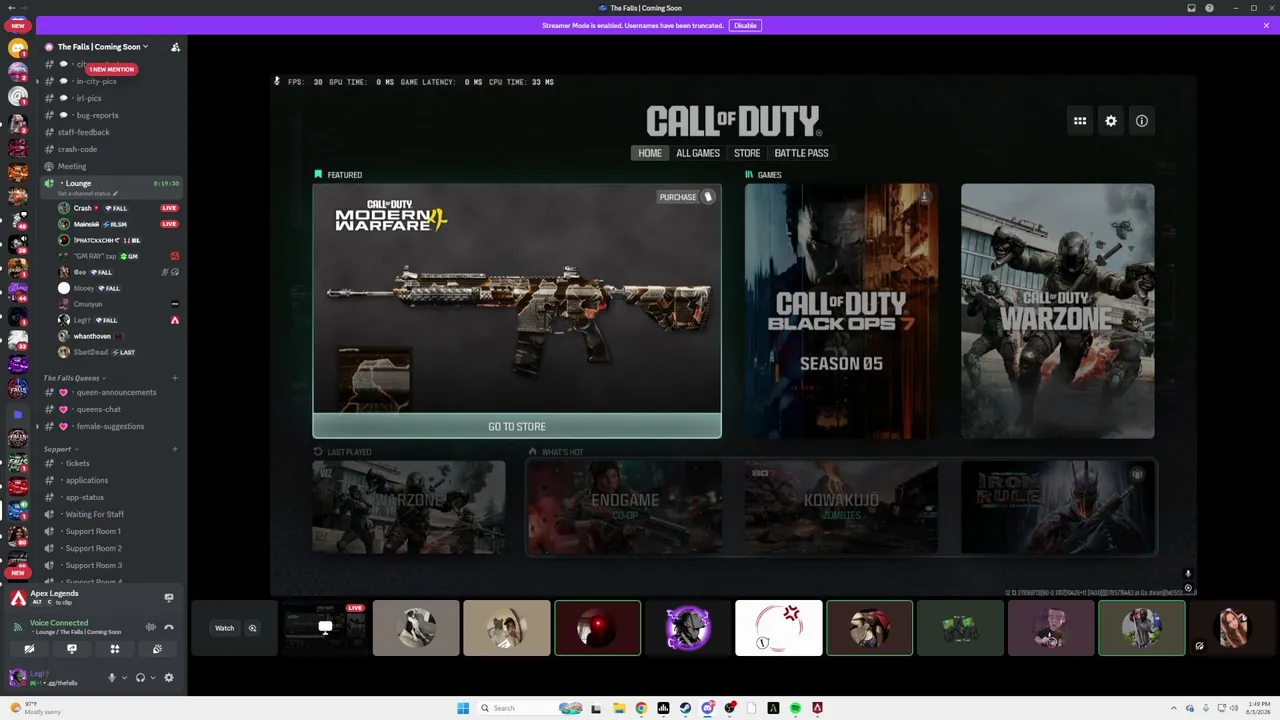The image size is (1280, 720).
Task: Open the STORE tab
Action: coord(747,153)
